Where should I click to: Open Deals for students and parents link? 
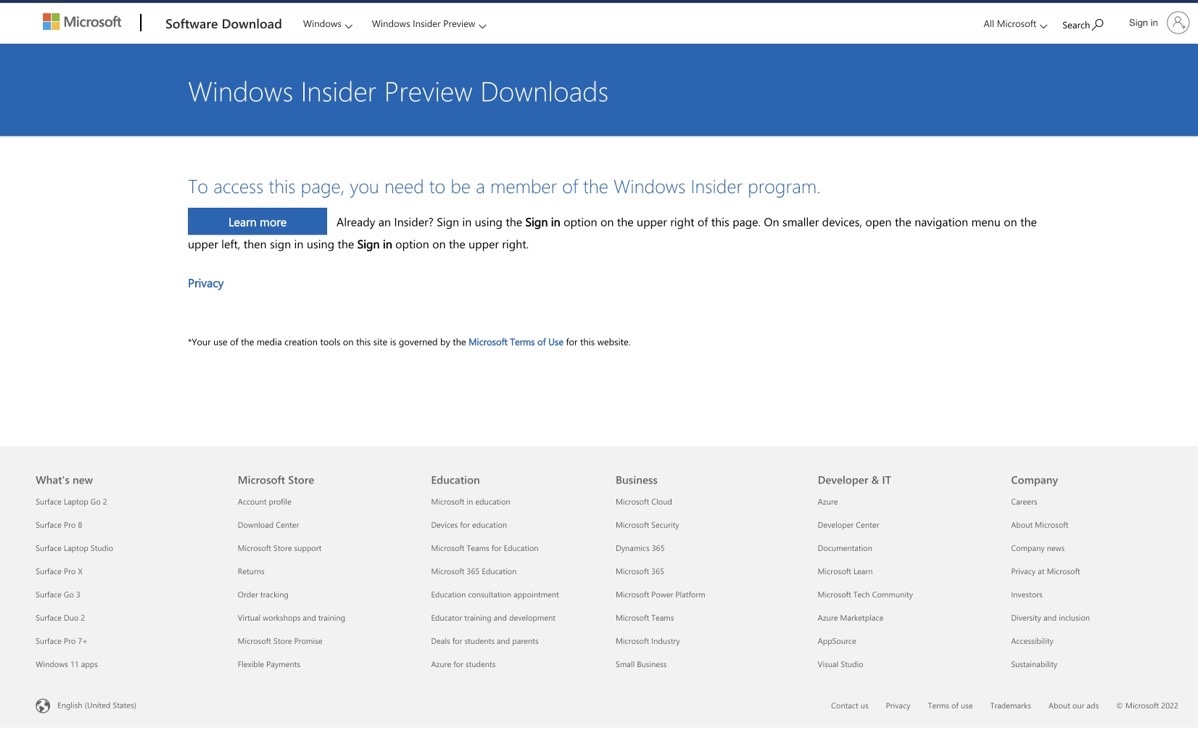484,641
